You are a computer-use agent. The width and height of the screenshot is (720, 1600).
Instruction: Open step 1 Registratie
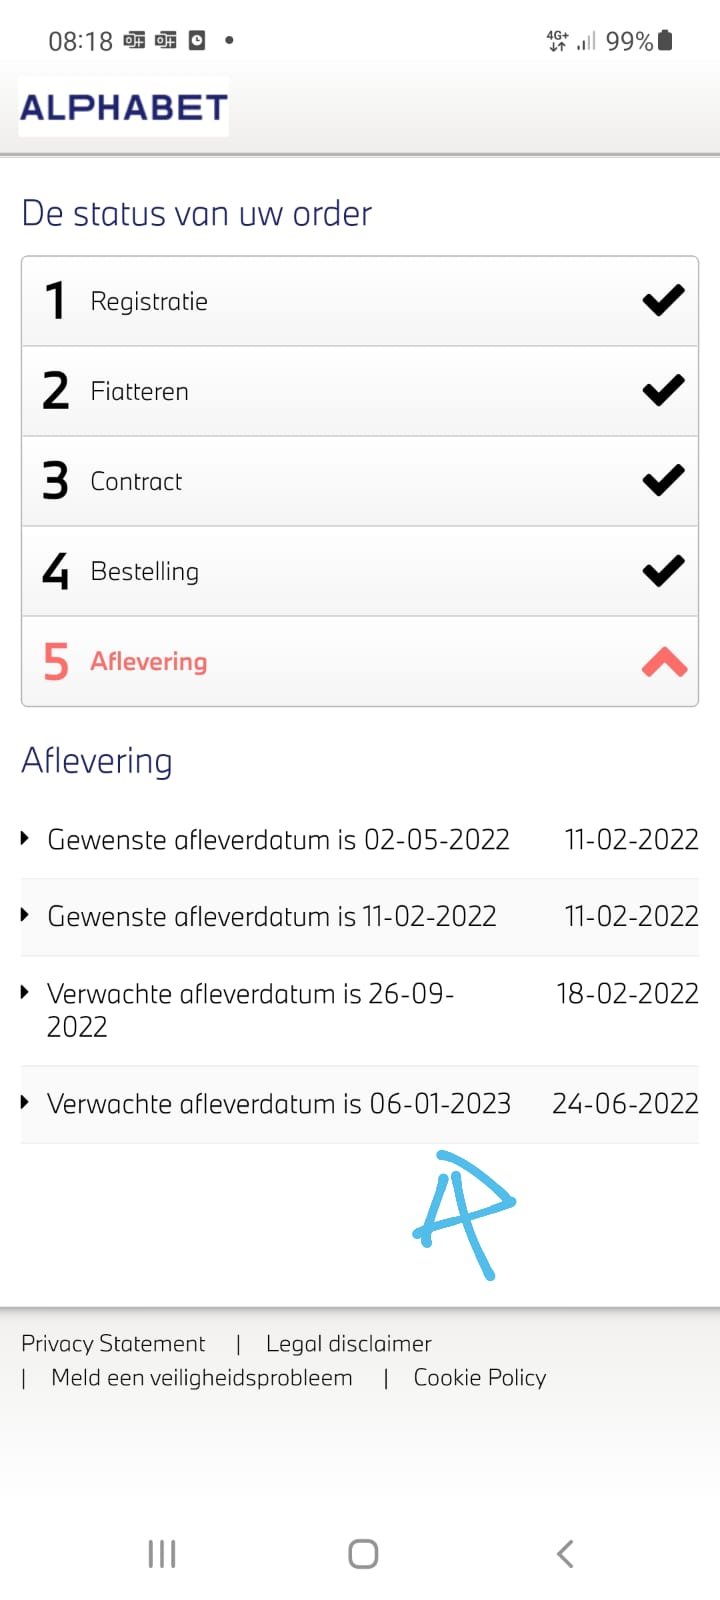coord(149,301)
